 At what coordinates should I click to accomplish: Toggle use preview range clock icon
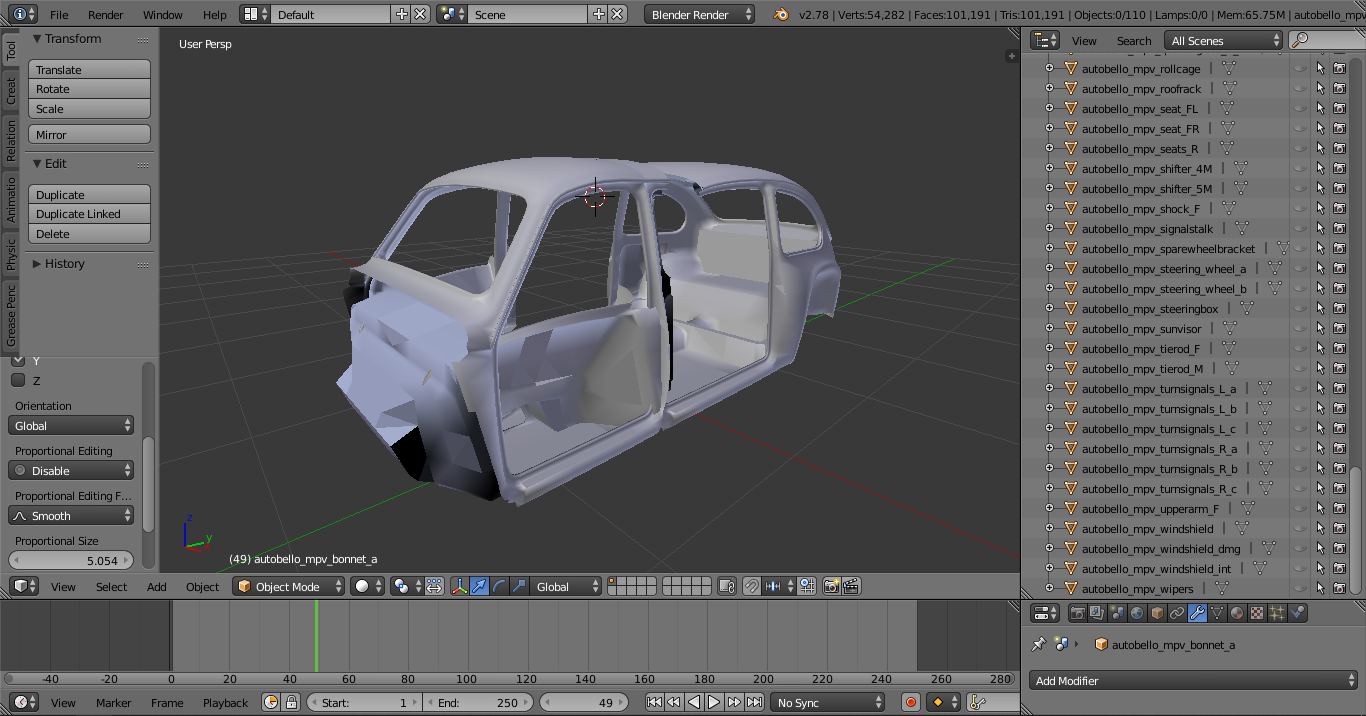[271, 703]
